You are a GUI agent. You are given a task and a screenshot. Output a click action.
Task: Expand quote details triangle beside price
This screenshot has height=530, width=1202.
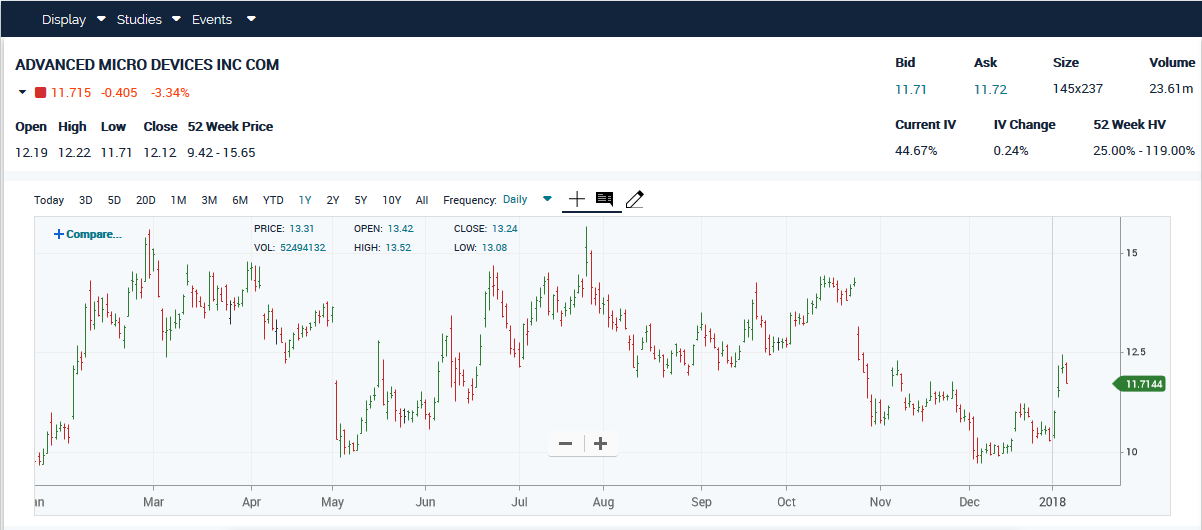point(22,93)
